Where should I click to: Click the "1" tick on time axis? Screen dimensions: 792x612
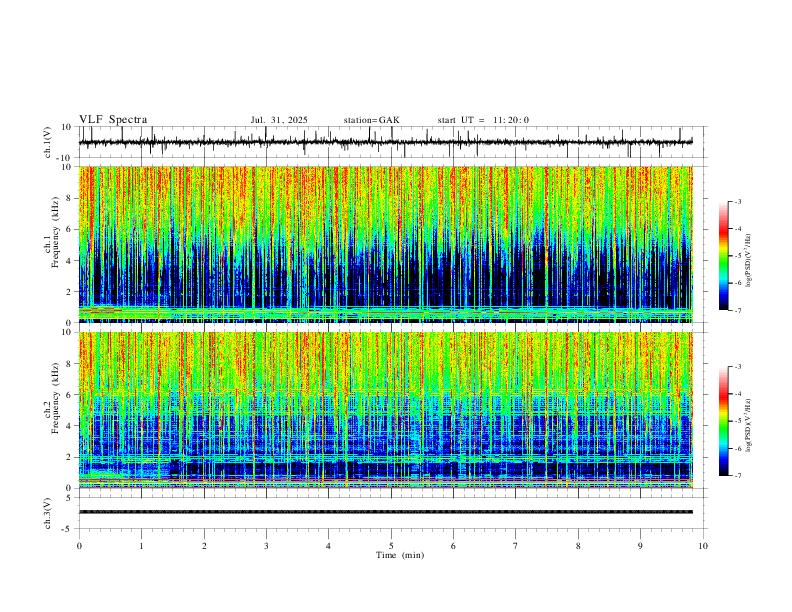coord(141,546)
